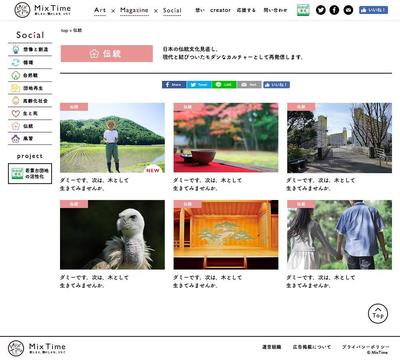Click the 'top' breadcrumb link

(64, 30)
